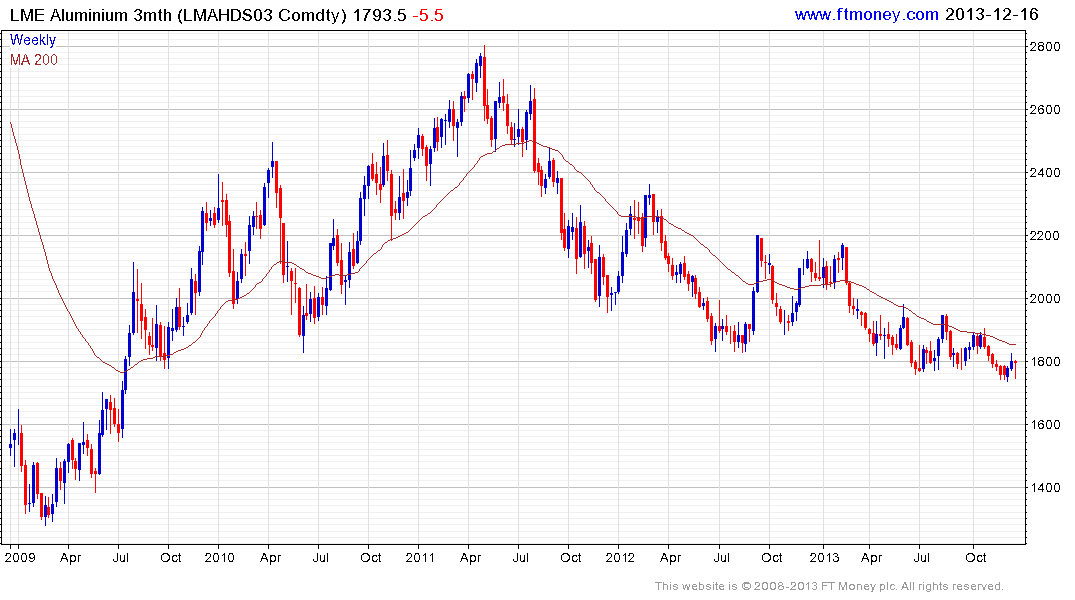Screen dimensions: 1075x600
Task: Click the 2010 year label on time axis
Action: click(x=219, y=557)
